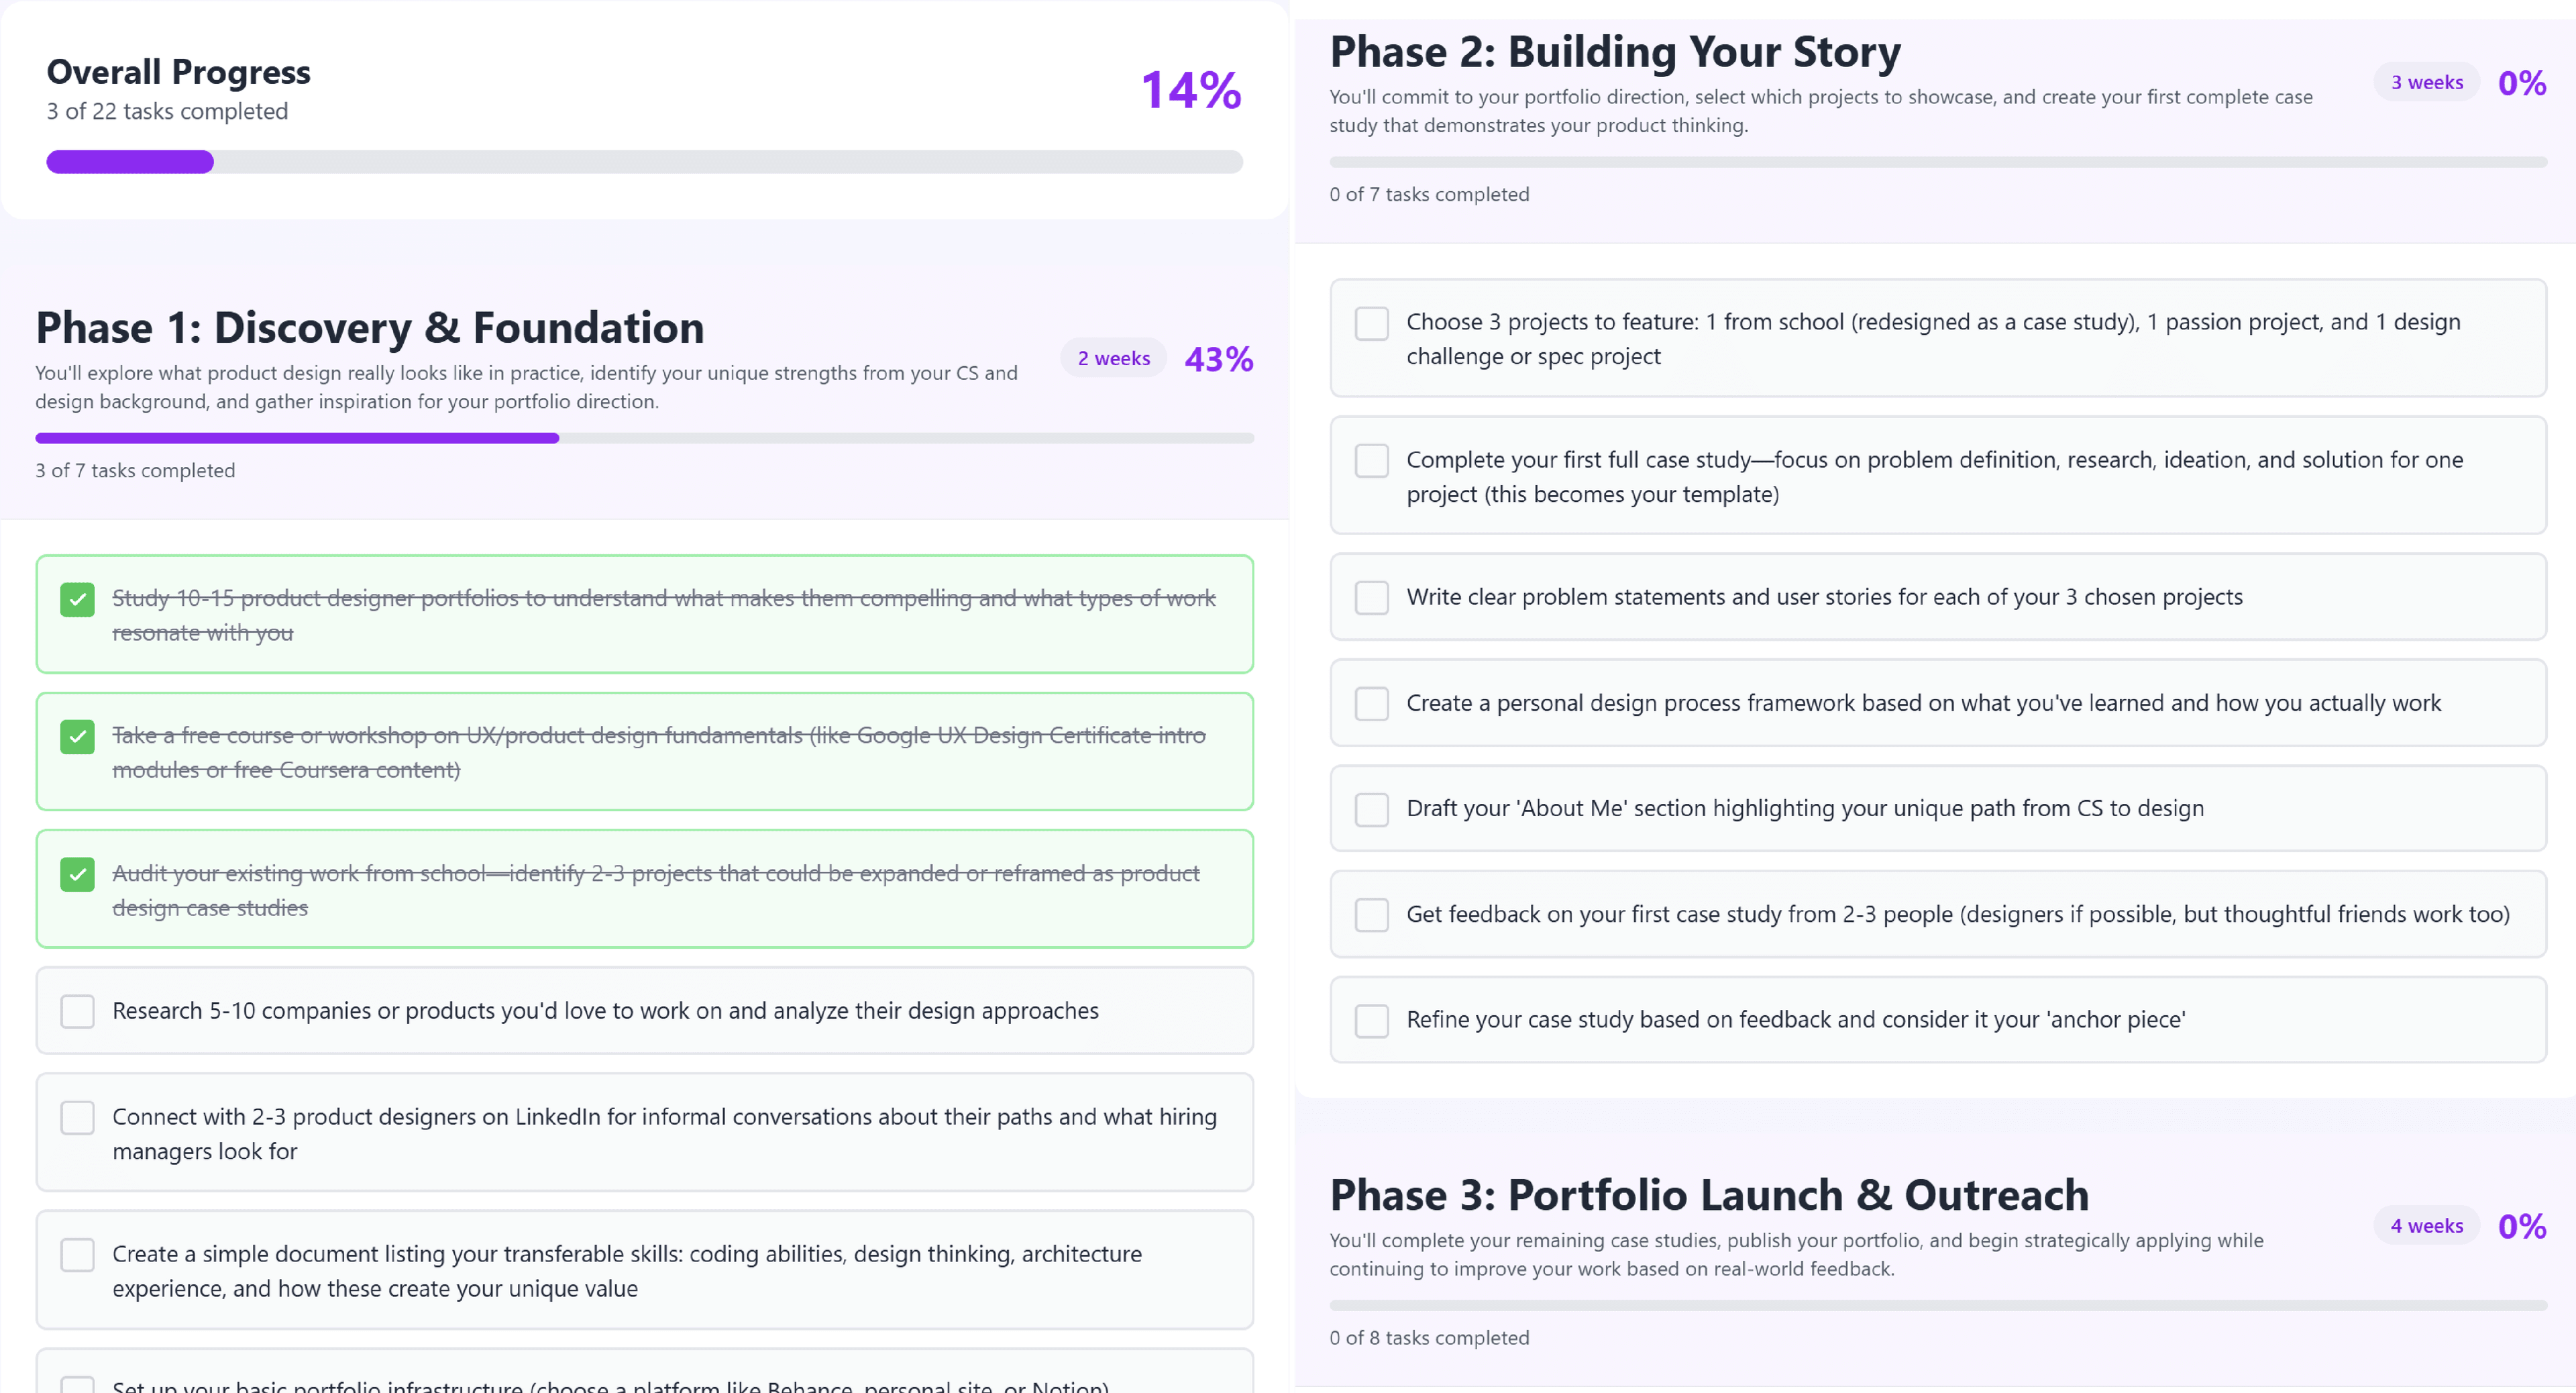Select the '2 weeks' badge in Phase 1
Image resolution: width=2576 pixels, height=1393 pixels.
point(1112,358)
